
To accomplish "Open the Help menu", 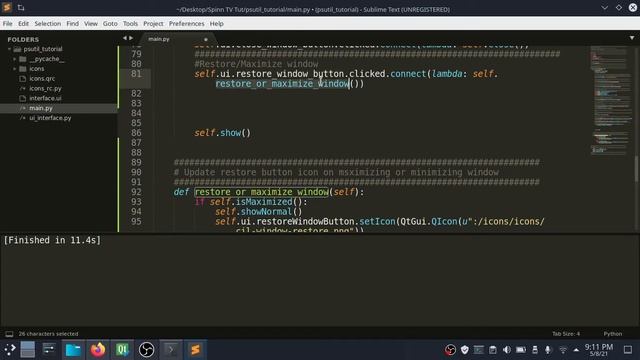I will coord(216,24).
